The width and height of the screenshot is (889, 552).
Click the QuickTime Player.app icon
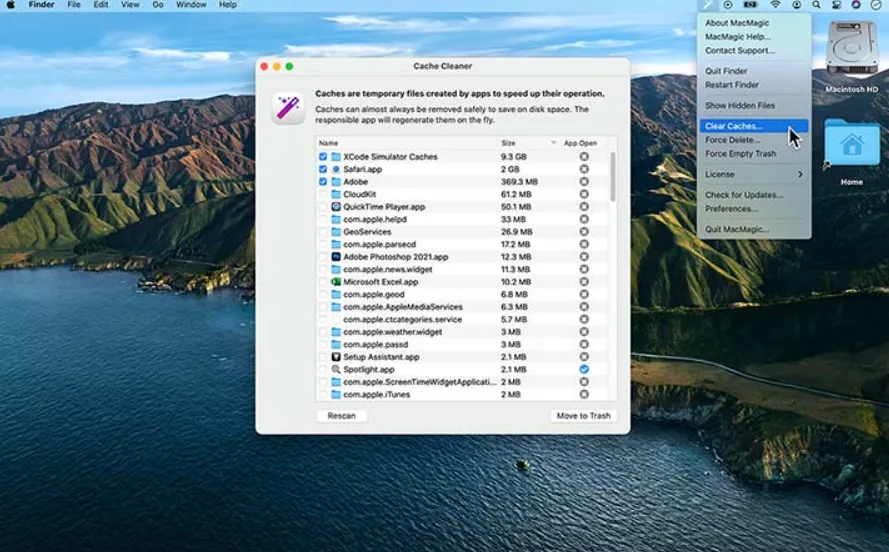tap(336, 206)
